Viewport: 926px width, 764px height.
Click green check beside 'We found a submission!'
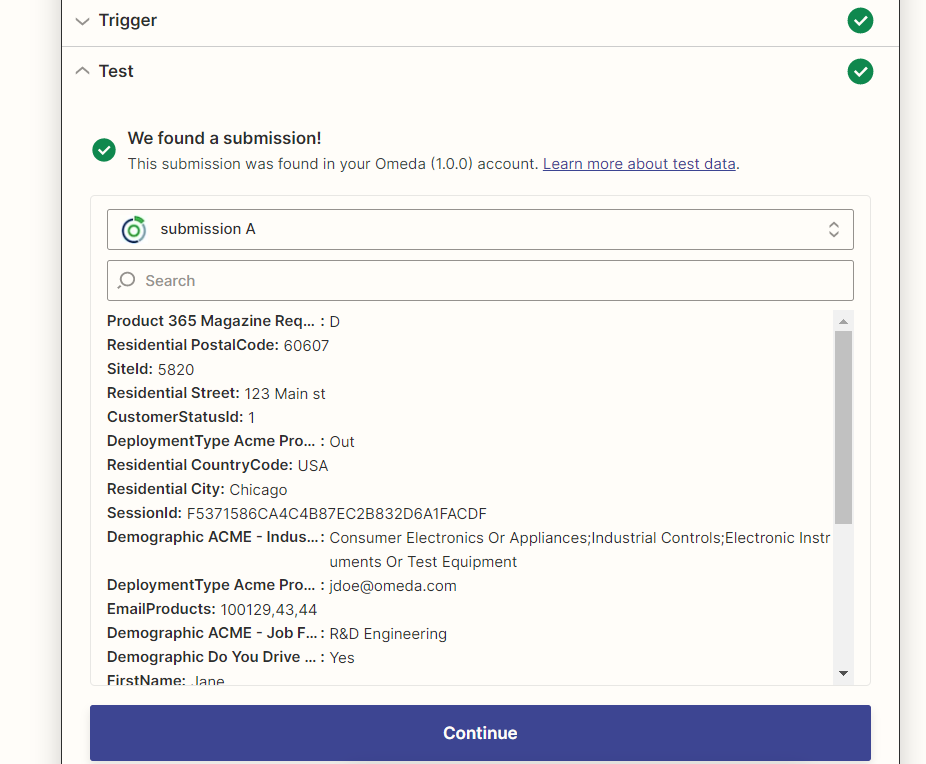click(x=104, y=150)
